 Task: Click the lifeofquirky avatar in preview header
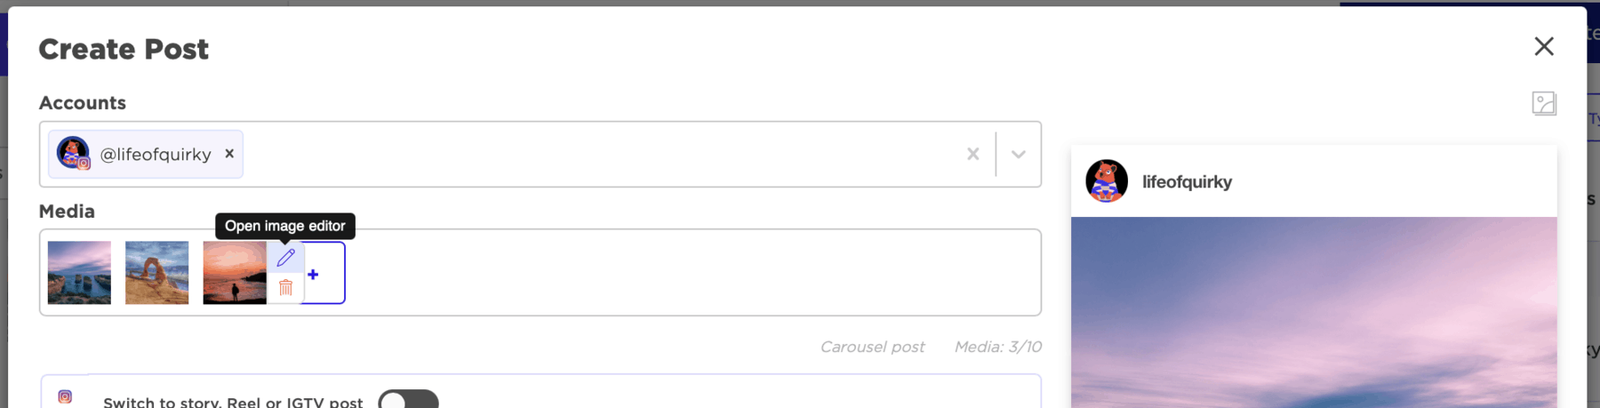pyautogui.click(x=1107, y=181)
